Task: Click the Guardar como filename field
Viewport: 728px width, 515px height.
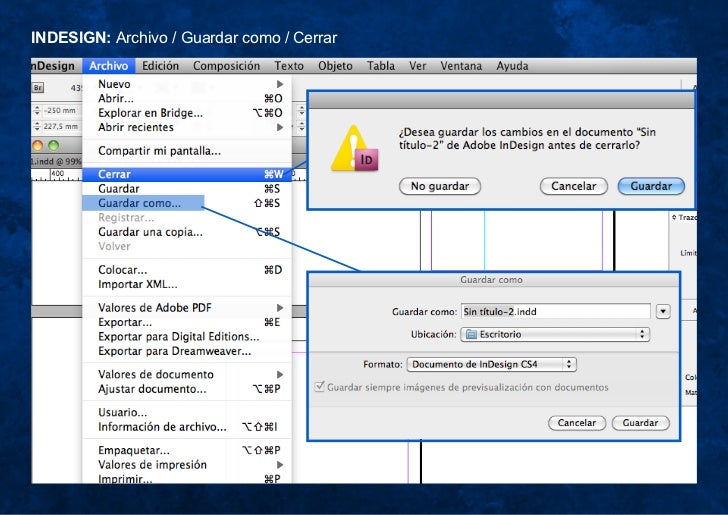Action: (x=555, y=311)
